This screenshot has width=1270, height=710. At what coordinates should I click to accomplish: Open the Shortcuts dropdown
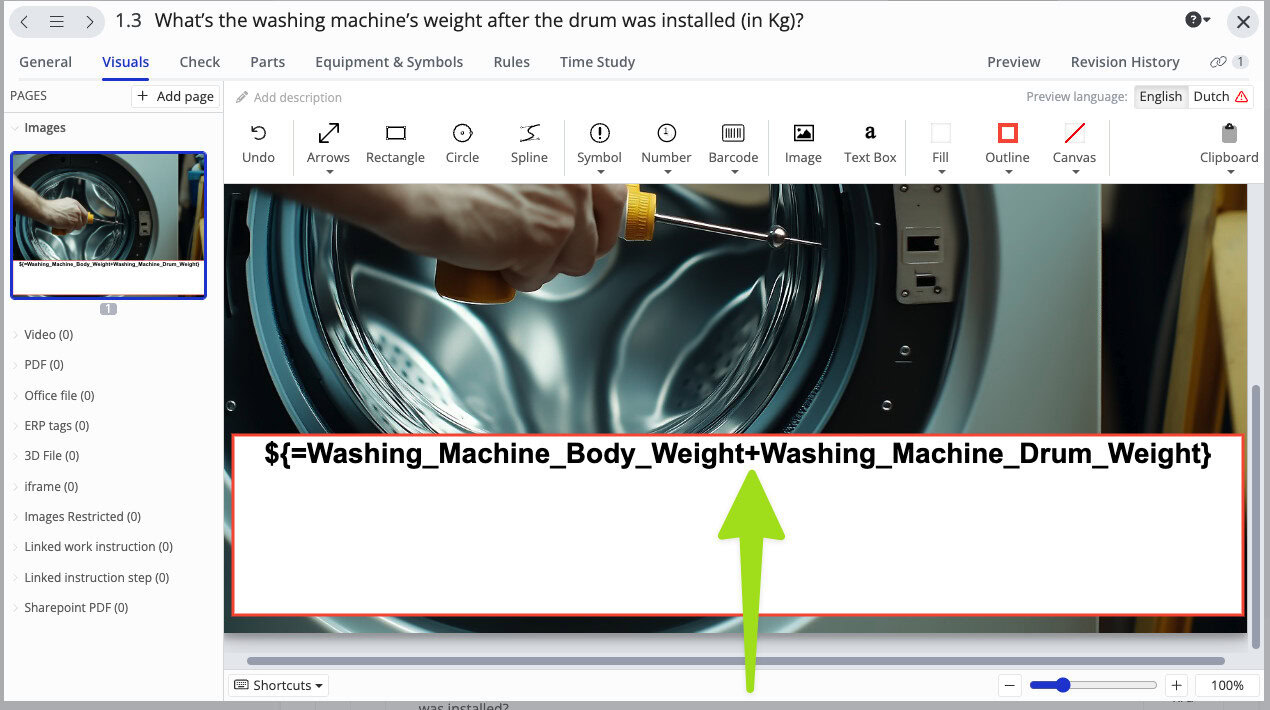coord(278,685)
